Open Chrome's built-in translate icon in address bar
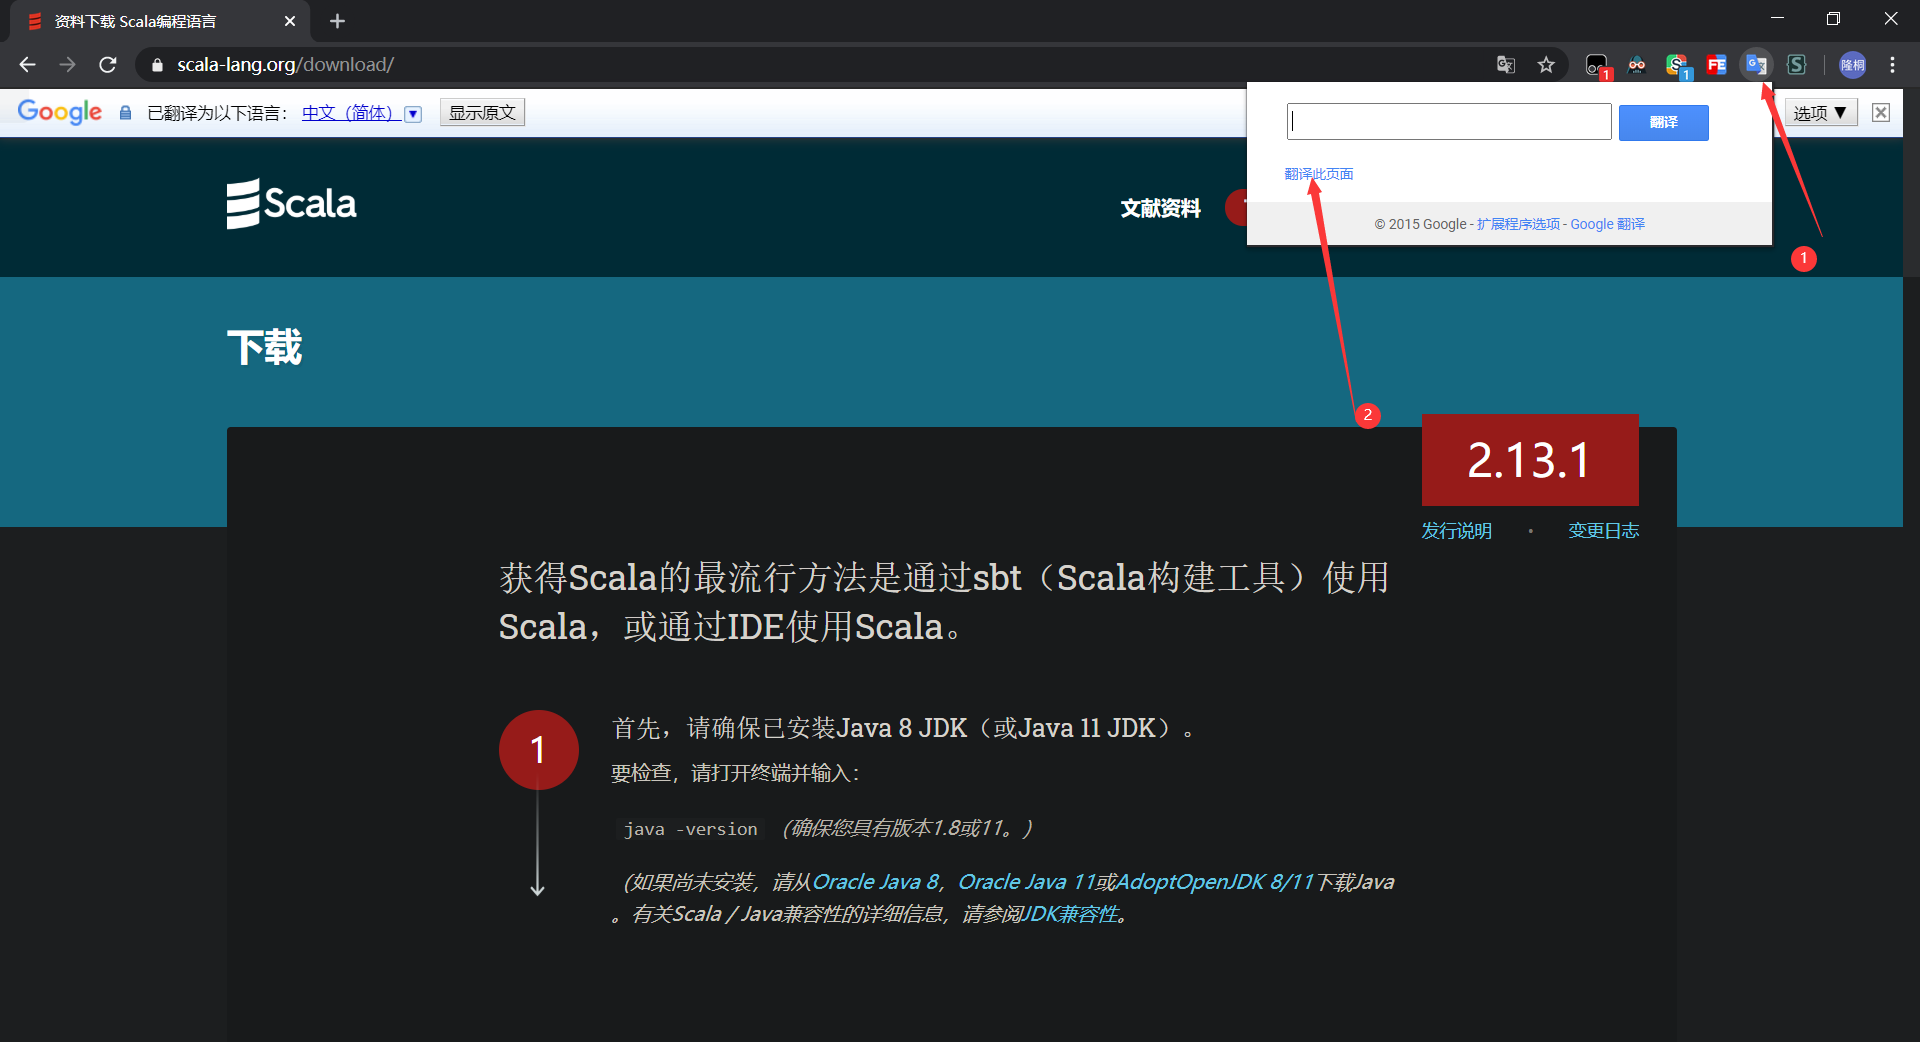This screenshot has height=1042, width=1920. click(x=1506, y=65)
